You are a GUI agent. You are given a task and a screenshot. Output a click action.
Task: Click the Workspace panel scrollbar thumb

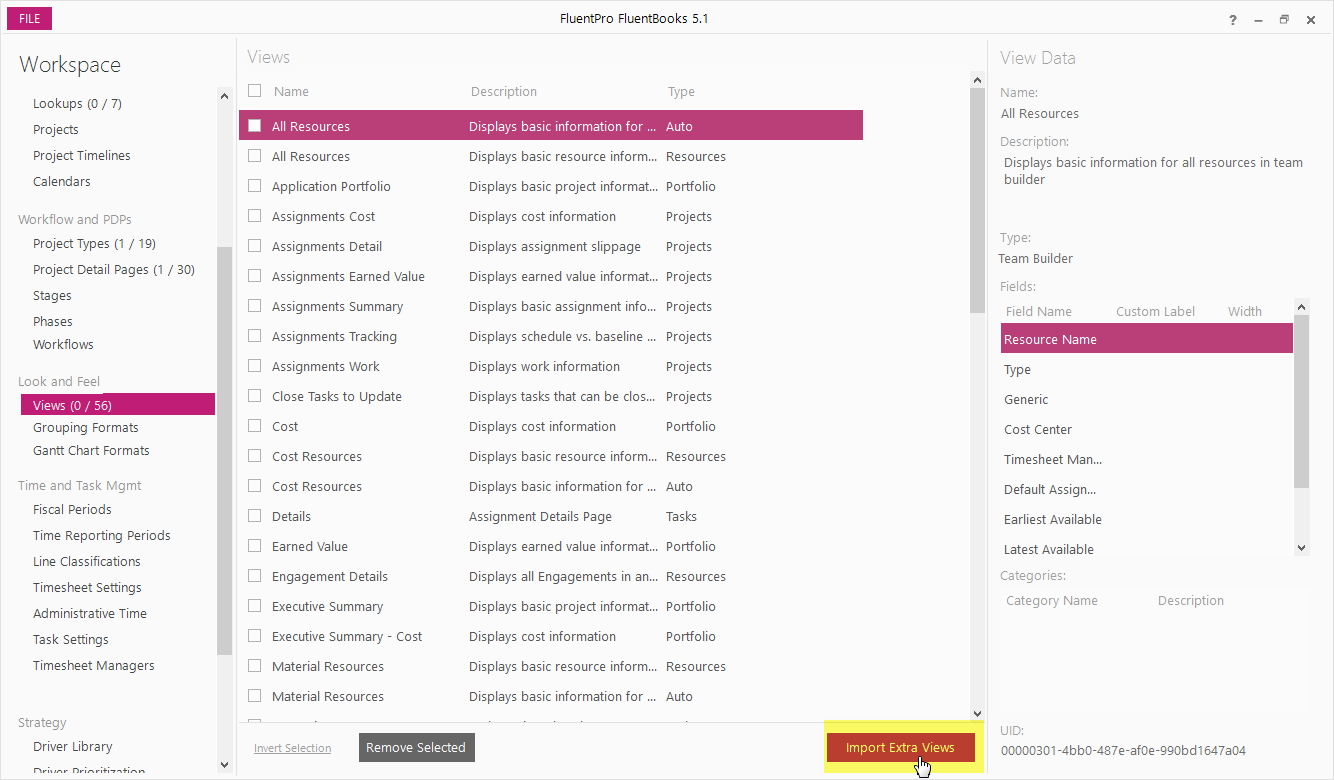(x=224, y=450)
